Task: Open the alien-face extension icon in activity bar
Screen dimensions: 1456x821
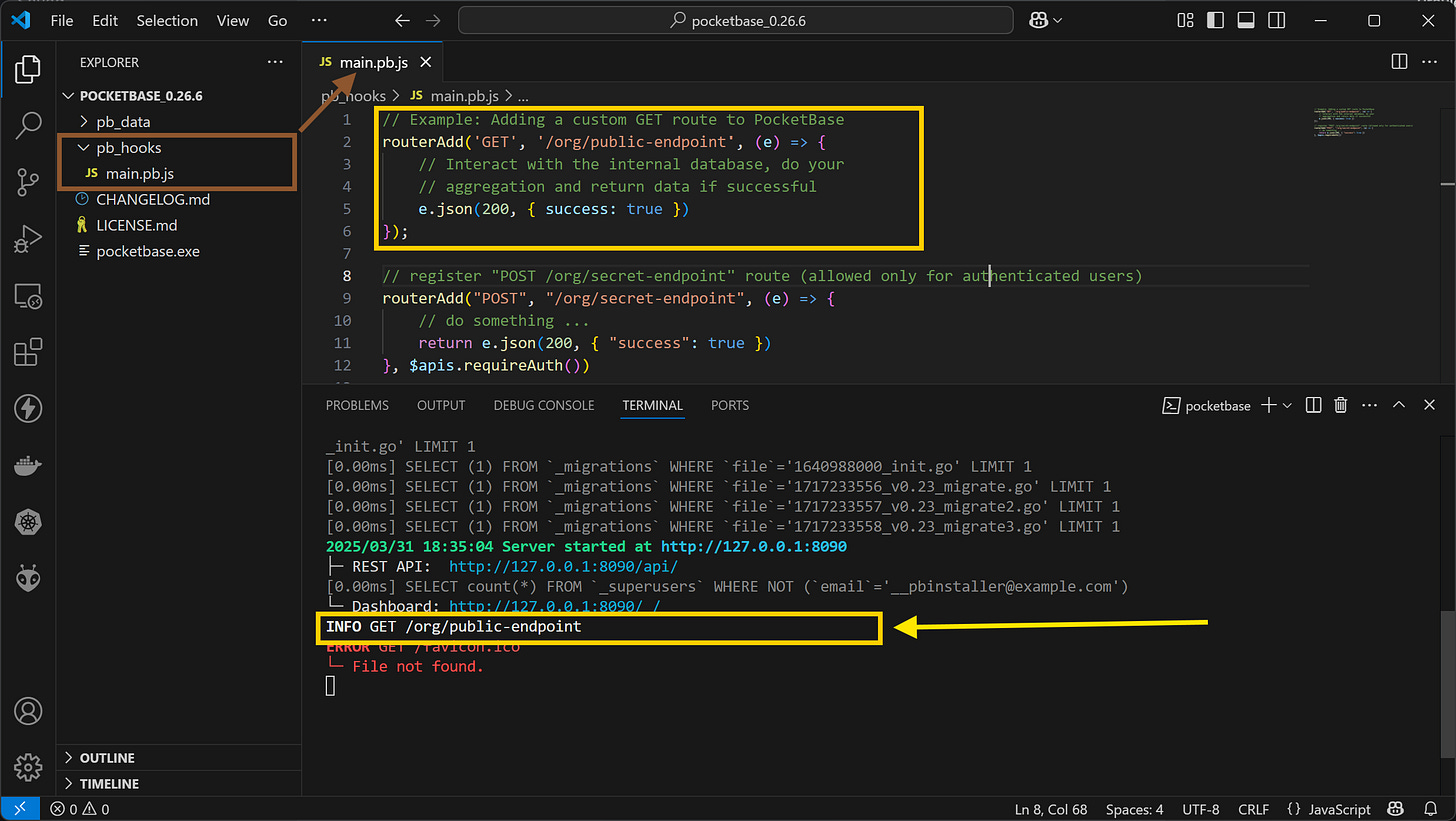Action: [x=28, y=578]
